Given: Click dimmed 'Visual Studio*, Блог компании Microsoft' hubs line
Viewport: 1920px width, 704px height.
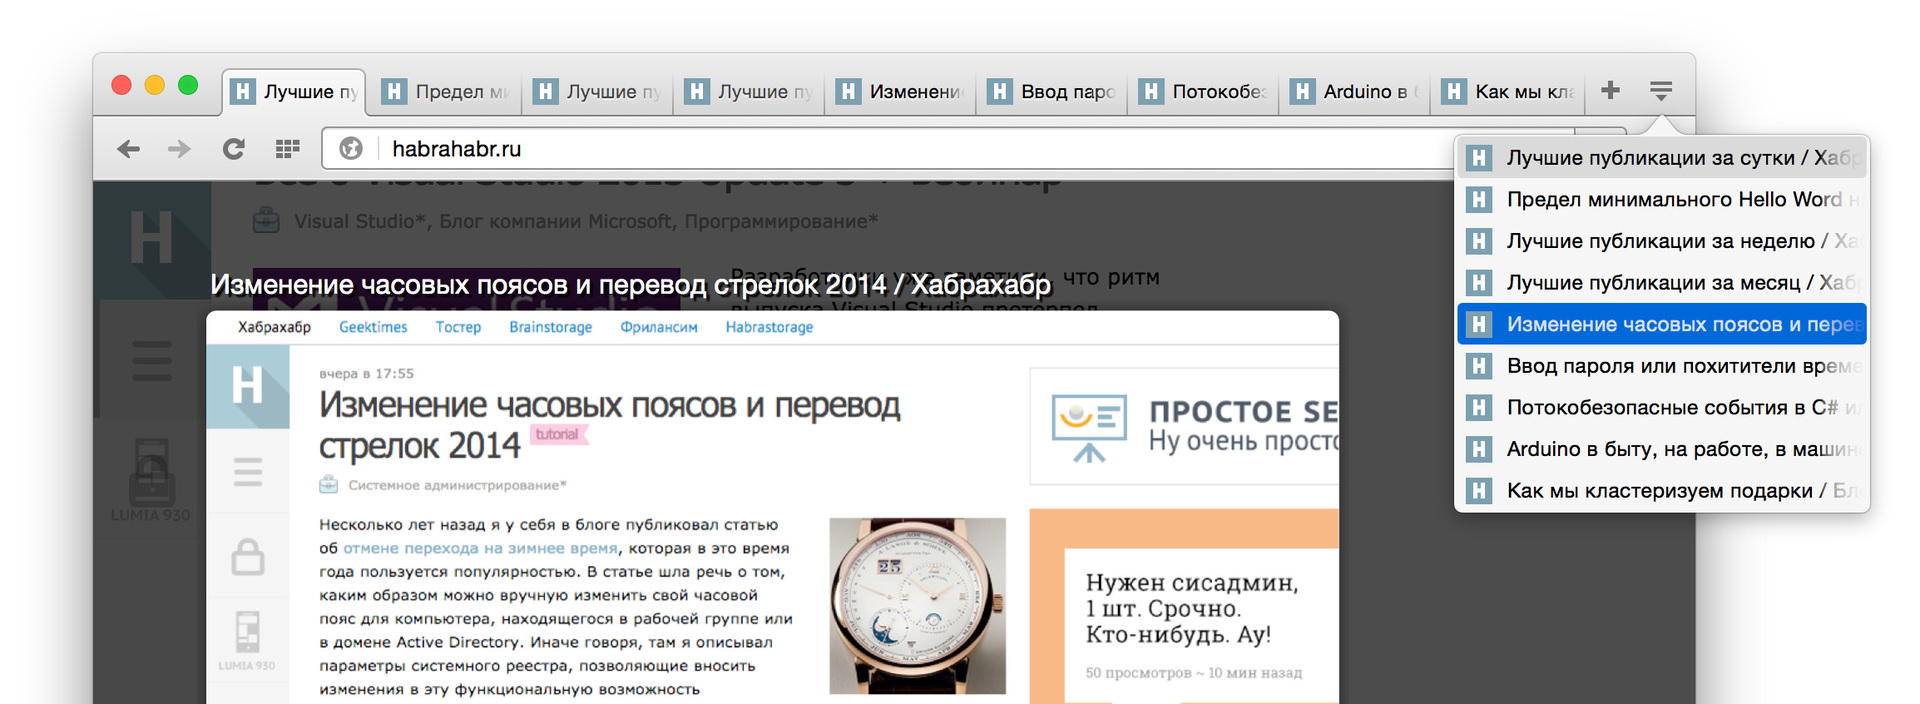Looking at the screenshot, I should point(585,221).
